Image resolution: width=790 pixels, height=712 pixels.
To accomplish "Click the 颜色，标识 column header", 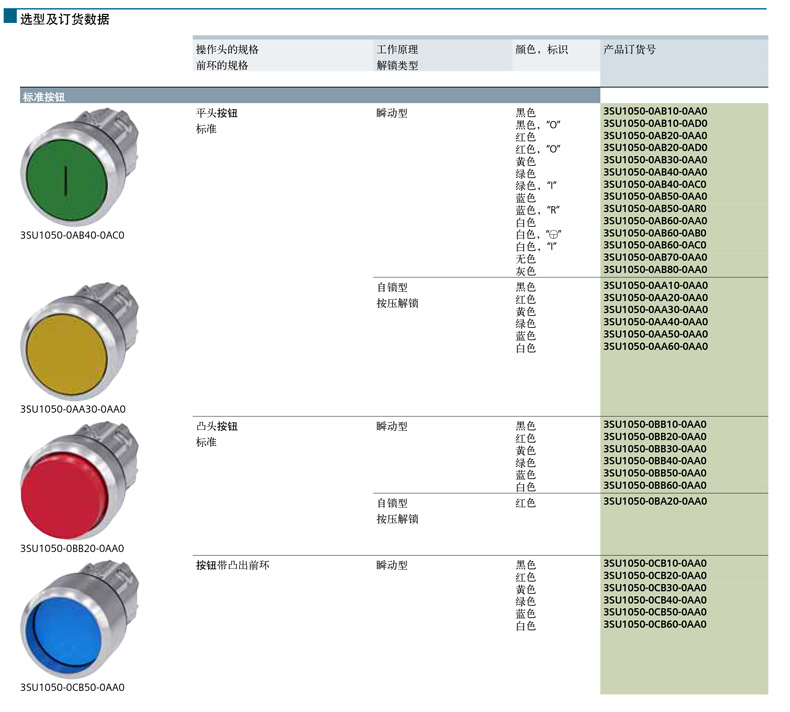I will pos(541,49).
